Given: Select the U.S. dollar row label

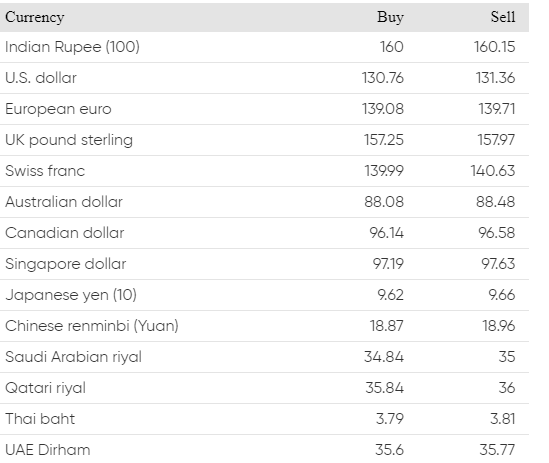Looking at the screenshot, I should [41, 78].
